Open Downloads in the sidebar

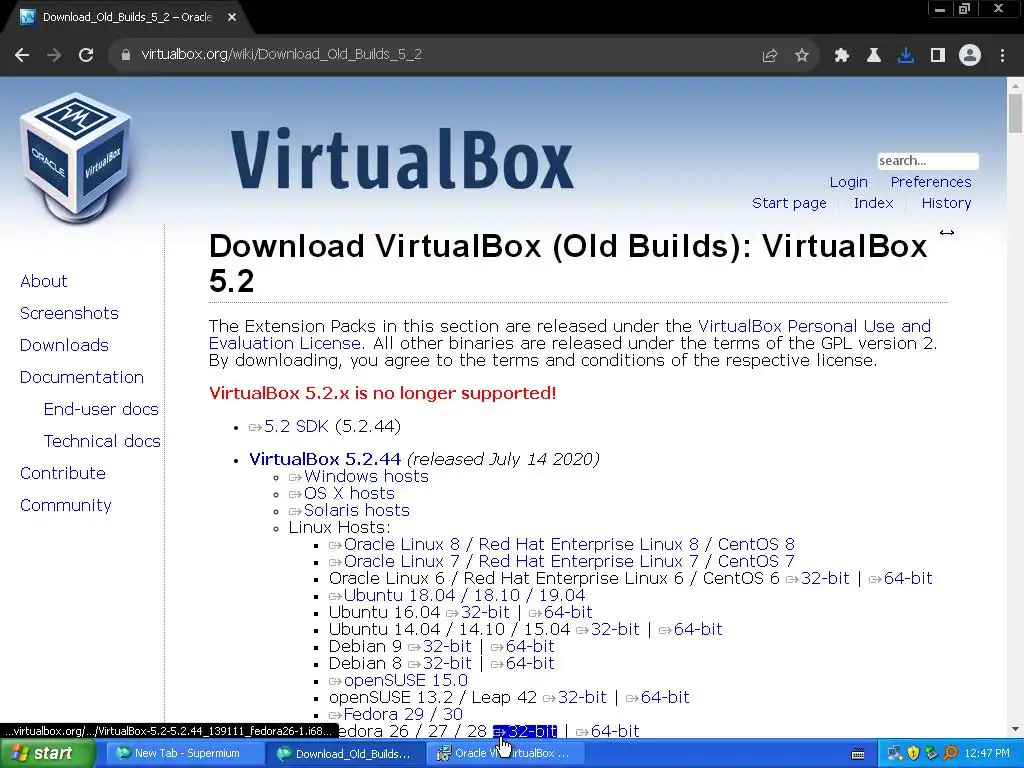(64, 345)
